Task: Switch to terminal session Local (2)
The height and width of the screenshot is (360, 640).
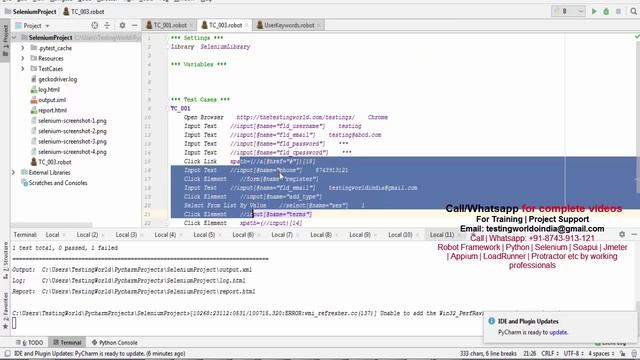Action: [x=87, y=235]
